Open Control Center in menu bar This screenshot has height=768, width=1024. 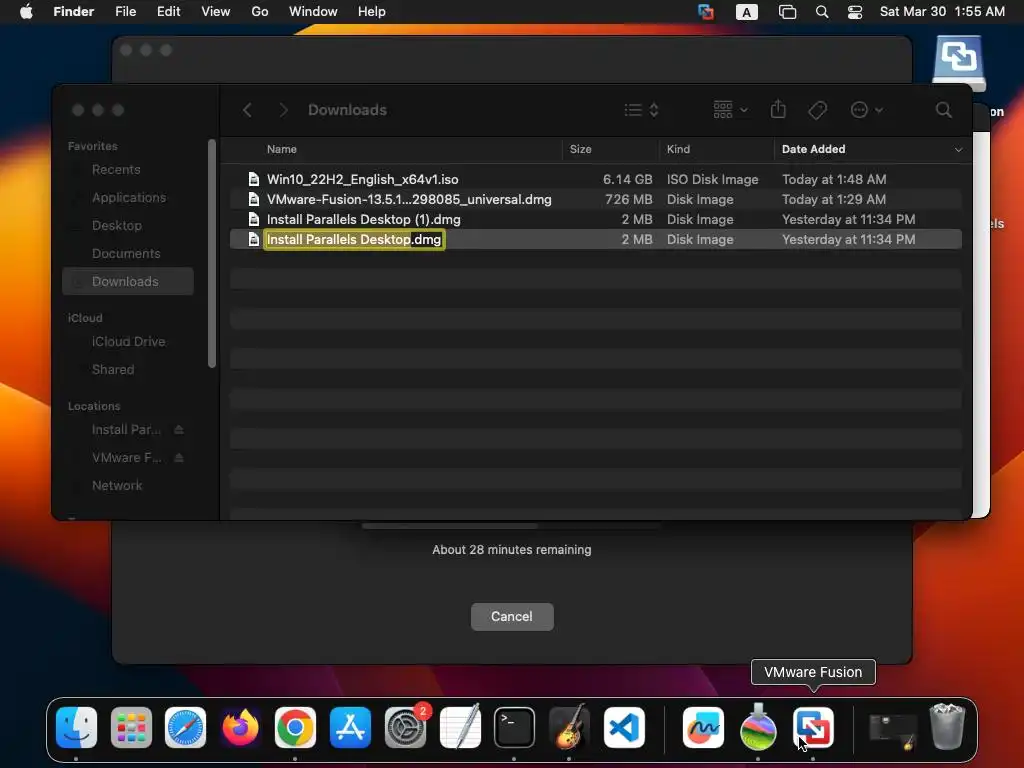click(855, 12)
